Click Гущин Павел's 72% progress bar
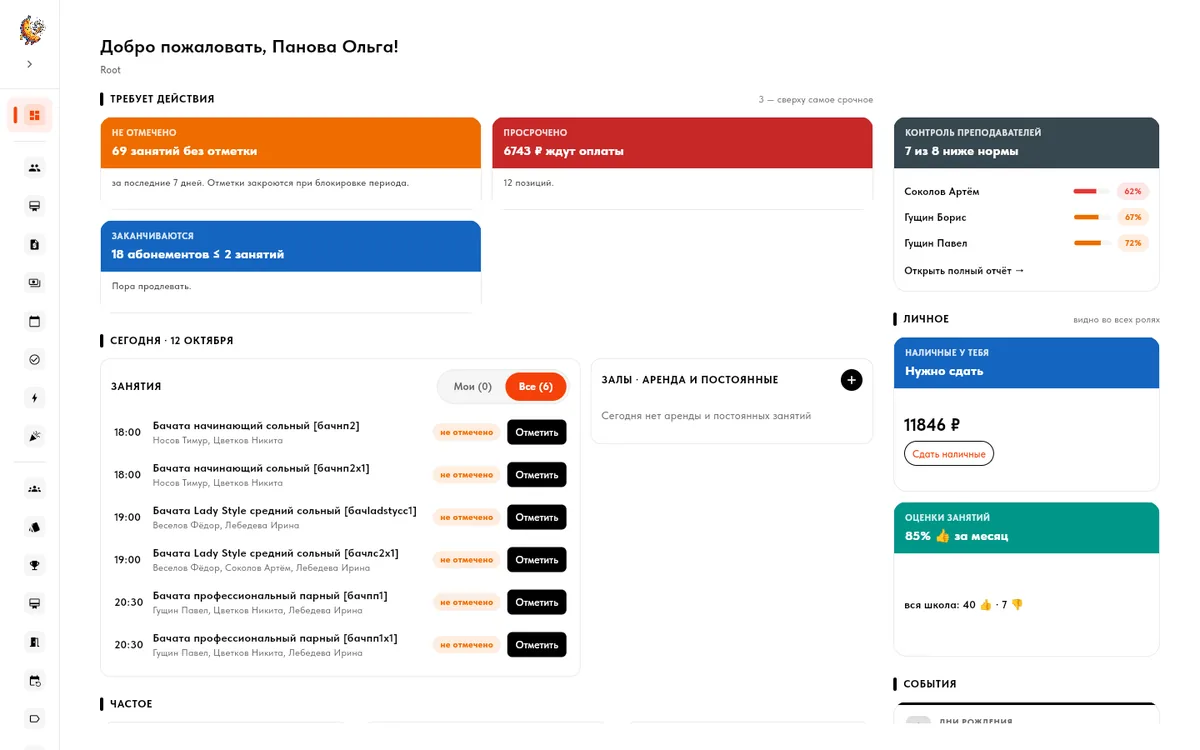 [1091, 243]
